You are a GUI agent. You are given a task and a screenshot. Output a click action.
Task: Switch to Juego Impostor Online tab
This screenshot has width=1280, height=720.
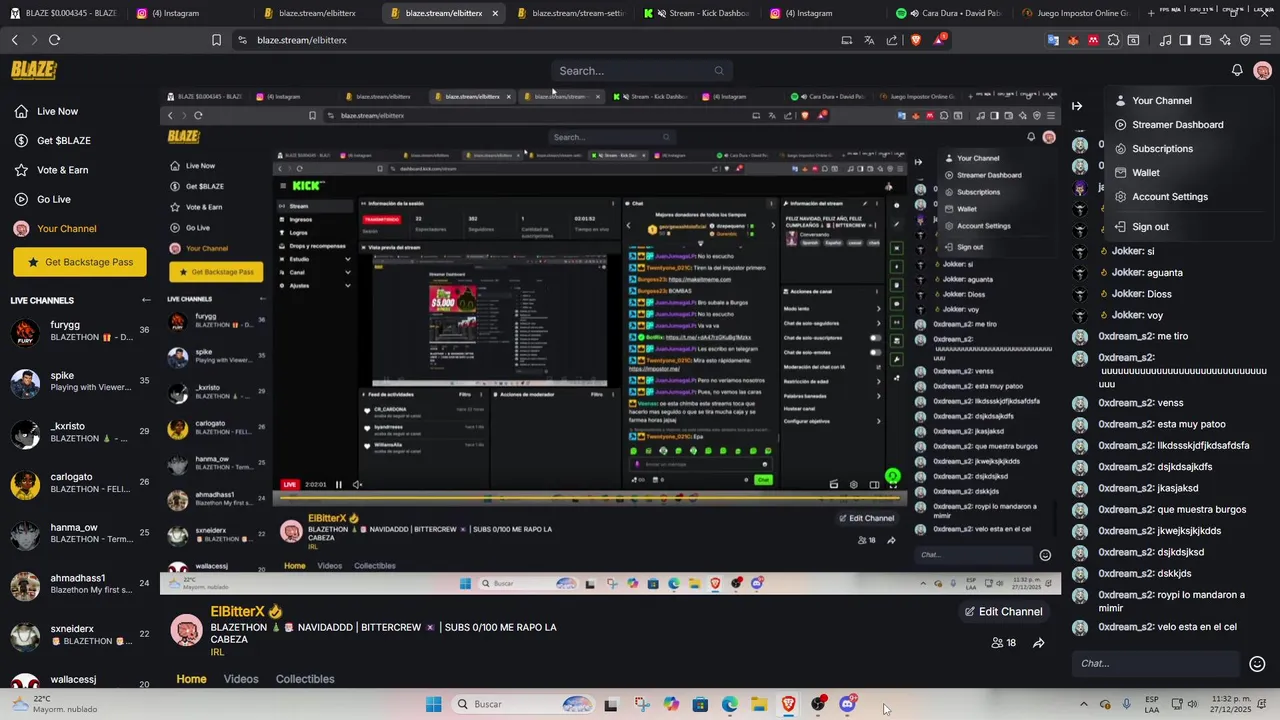[x=1077, y=13]
